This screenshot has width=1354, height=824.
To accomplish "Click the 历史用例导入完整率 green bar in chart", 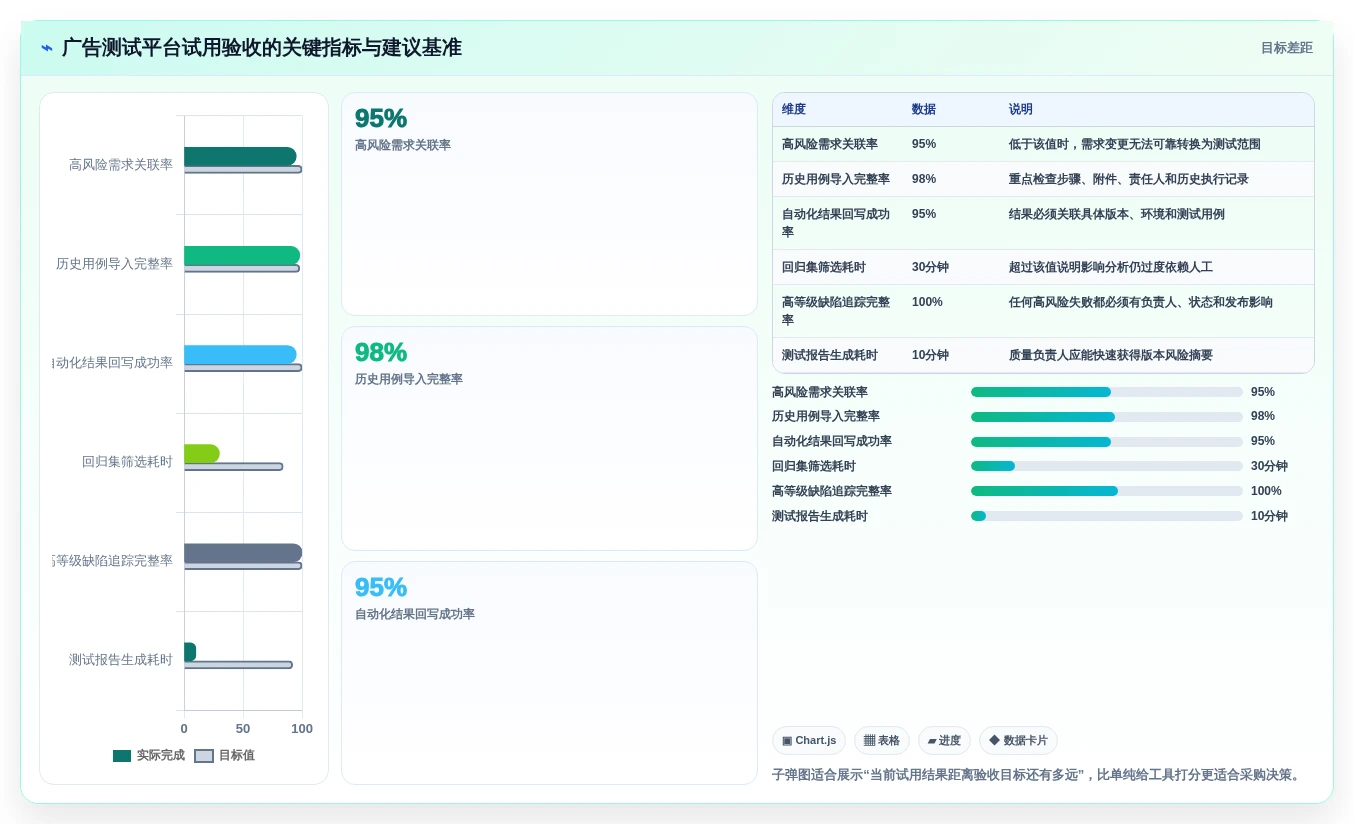I will click(x=242, y=255).
